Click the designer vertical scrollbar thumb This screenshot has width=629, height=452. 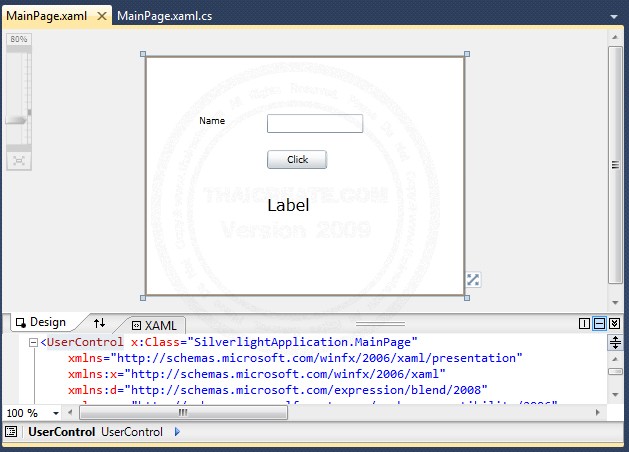pyautogui.click(x=615, y=165)
